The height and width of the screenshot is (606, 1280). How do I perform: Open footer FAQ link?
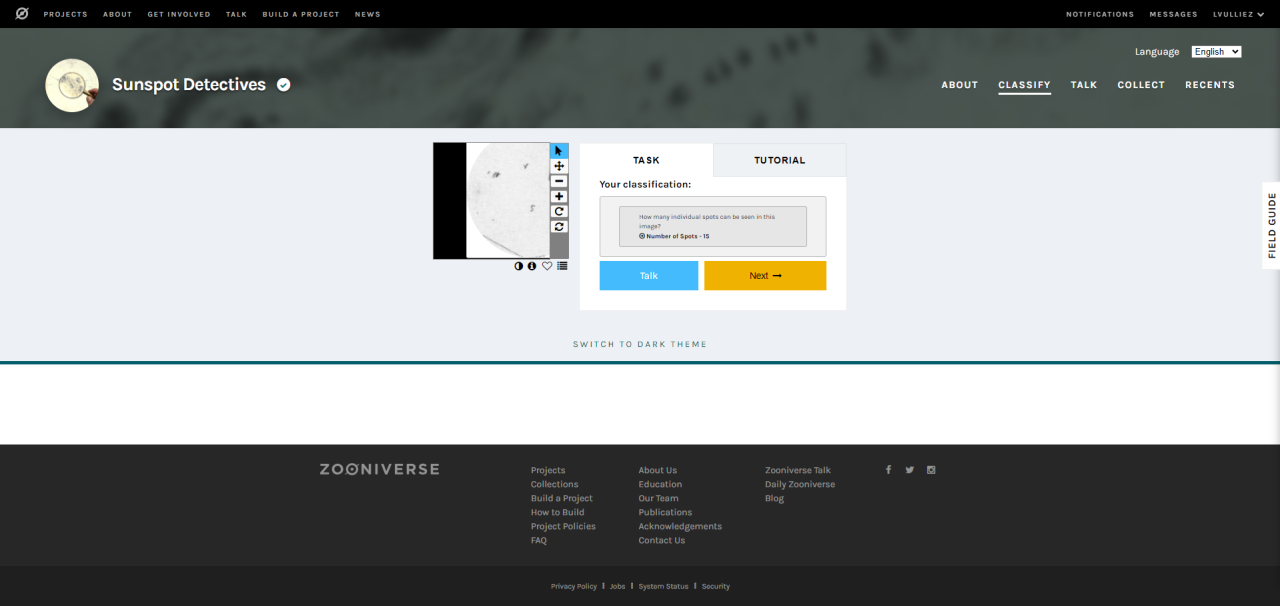coord(539,540)
